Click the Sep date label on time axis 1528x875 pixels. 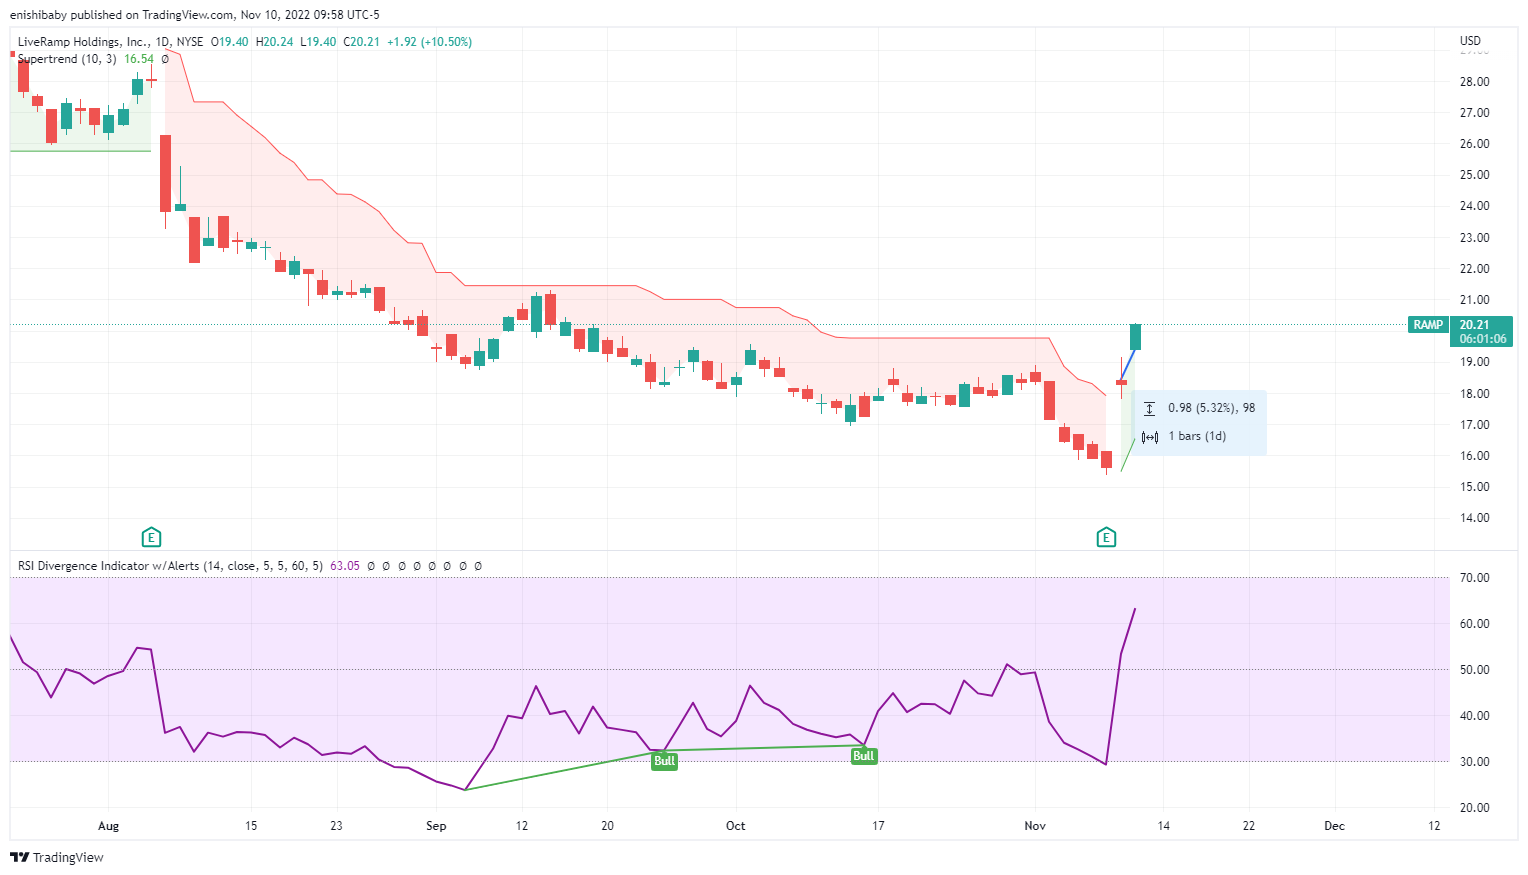point(436,826)
